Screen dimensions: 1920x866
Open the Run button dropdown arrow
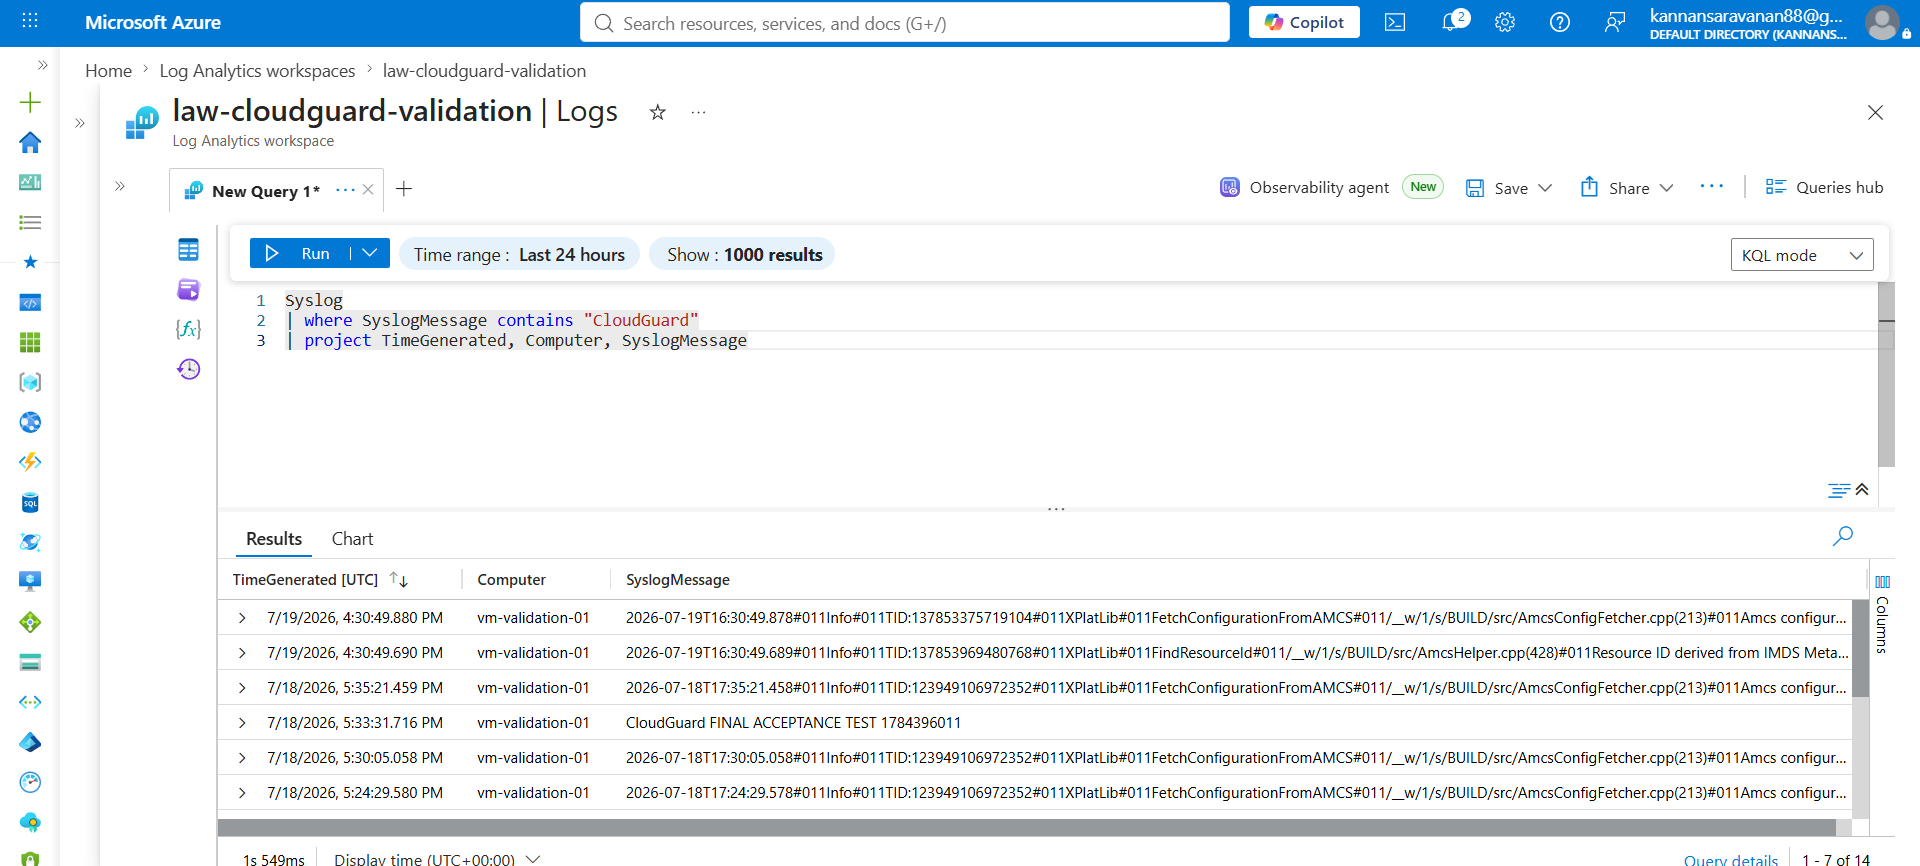click(x=370, y=254)
